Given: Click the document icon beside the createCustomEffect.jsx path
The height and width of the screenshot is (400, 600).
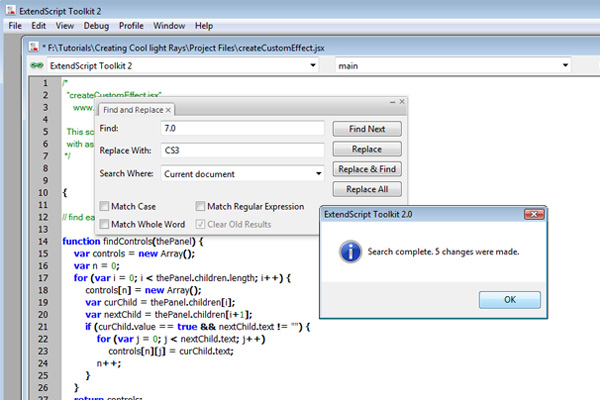Looking at the screenshot, I should coord(34,47).
